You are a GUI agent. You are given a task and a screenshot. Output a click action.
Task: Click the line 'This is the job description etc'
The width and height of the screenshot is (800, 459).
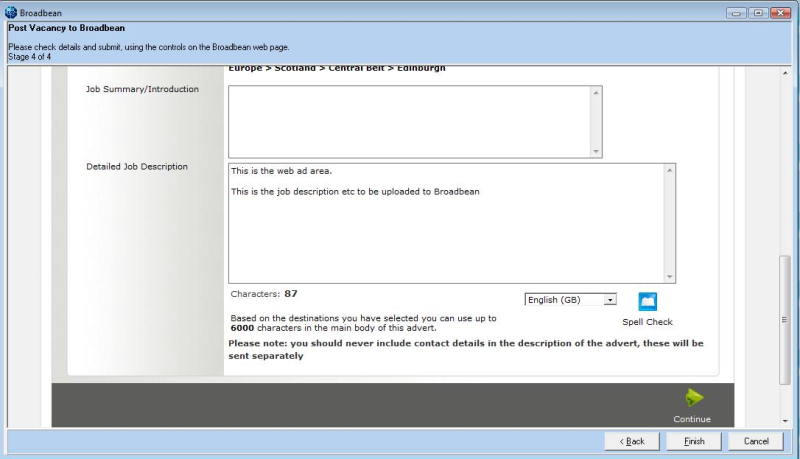tap(355, 192)
